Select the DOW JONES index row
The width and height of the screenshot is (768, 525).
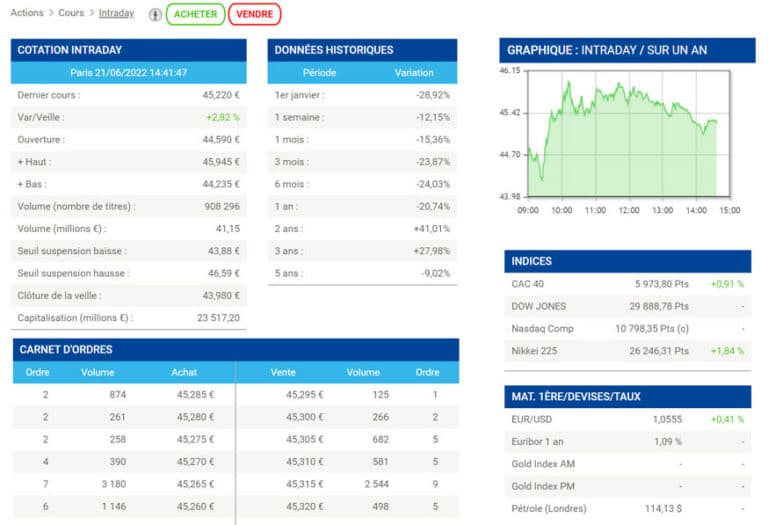pos(627,306)
